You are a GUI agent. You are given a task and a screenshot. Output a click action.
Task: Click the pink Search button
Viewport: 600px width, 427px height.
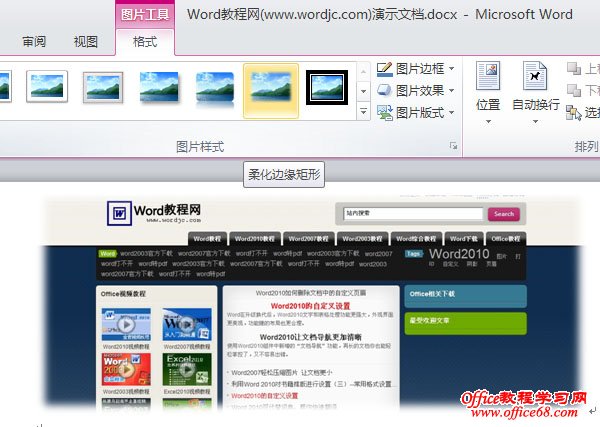[x=504, y=214]
